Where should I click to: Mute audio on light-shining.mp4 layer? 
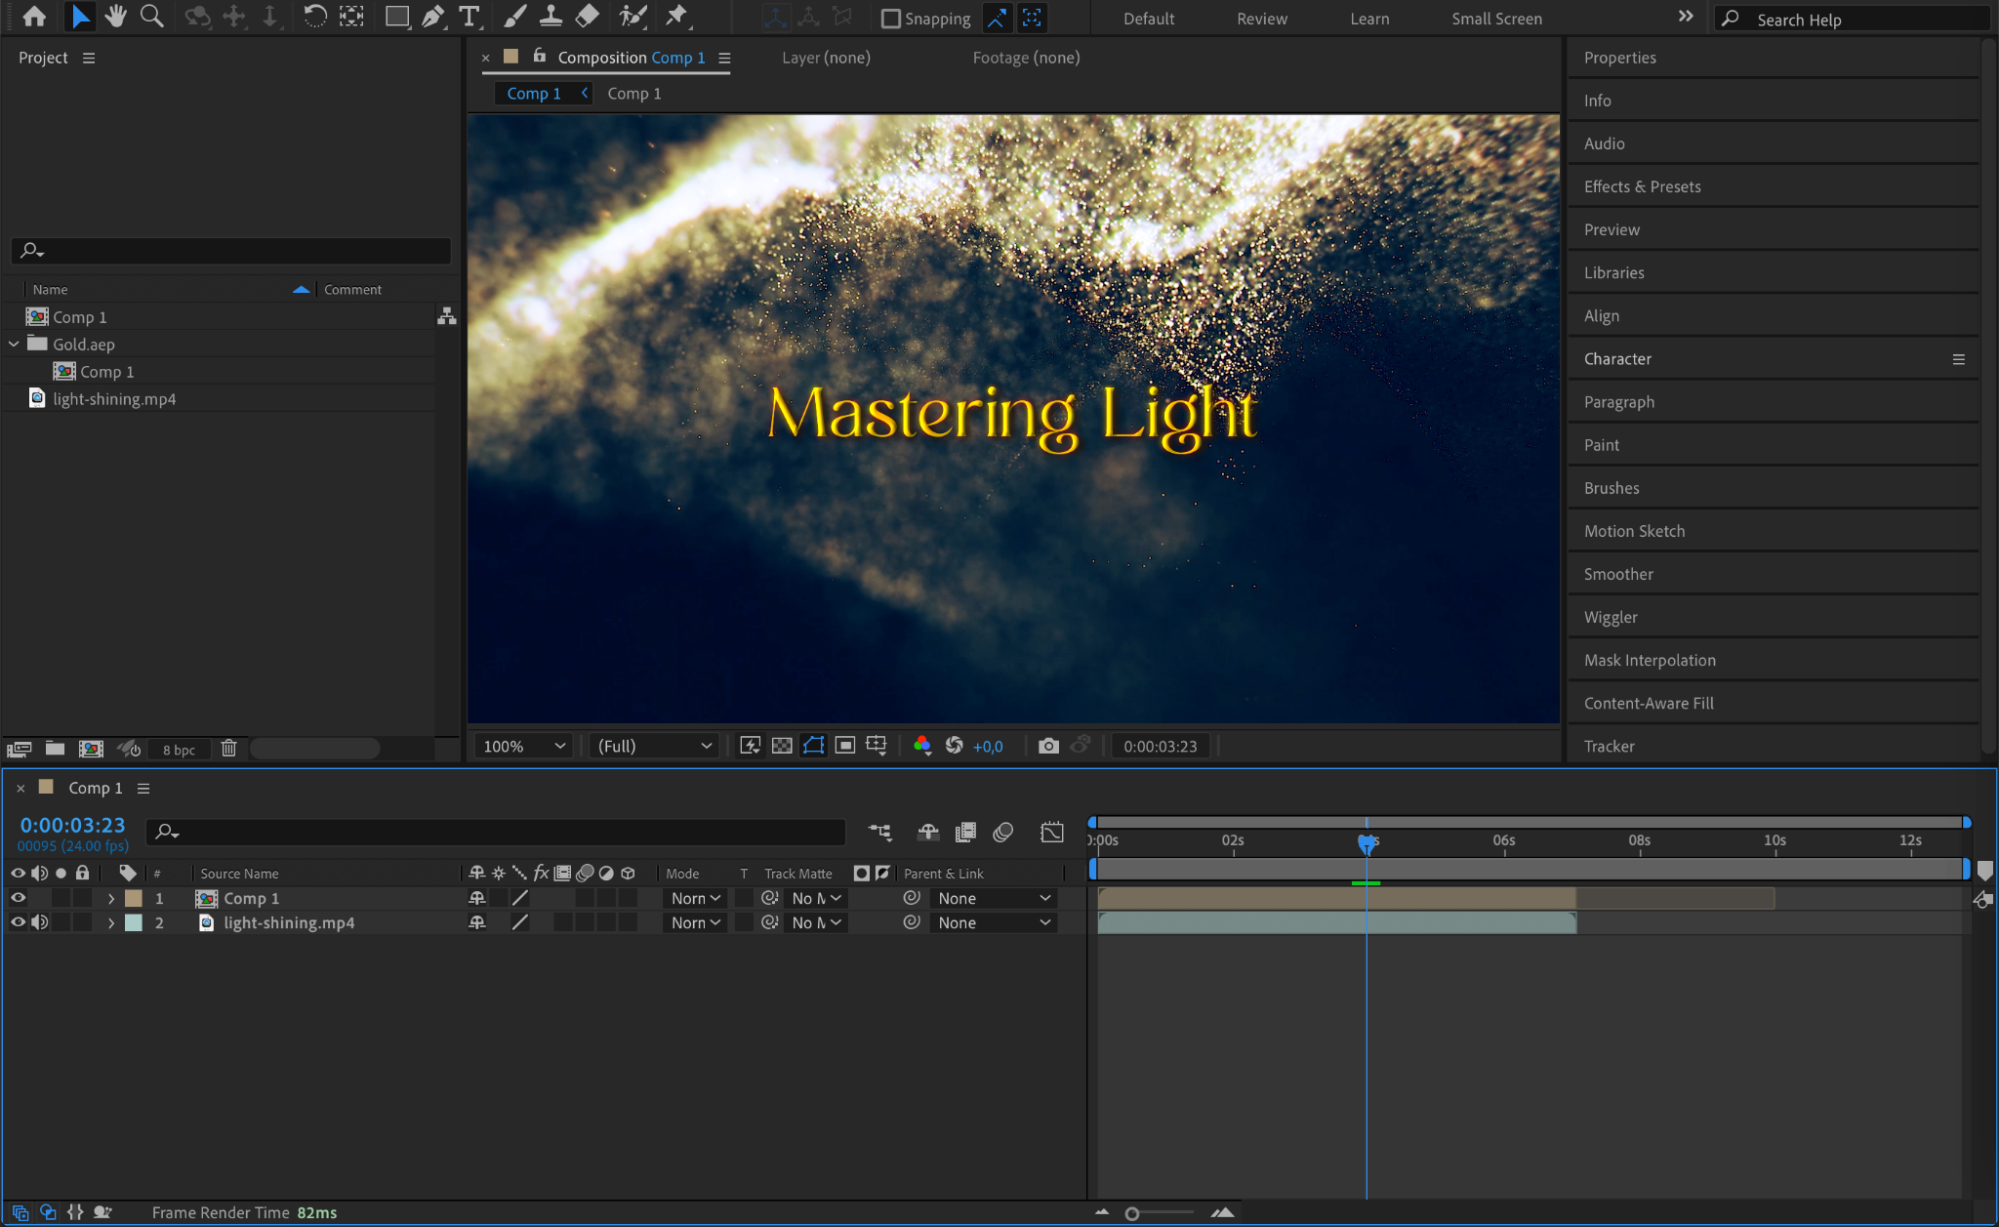(39, 923)
